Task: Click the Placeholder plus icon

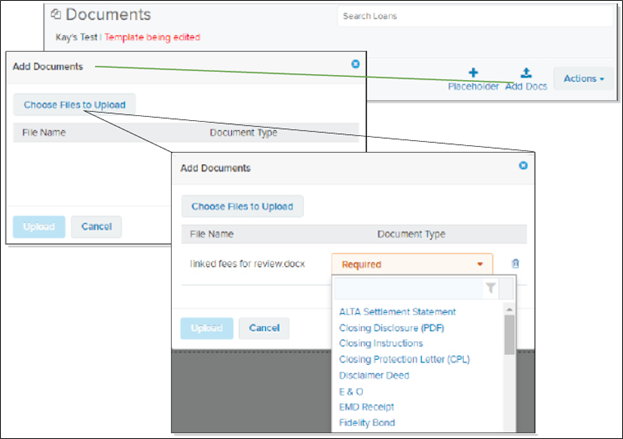Action: pos(473,73)
